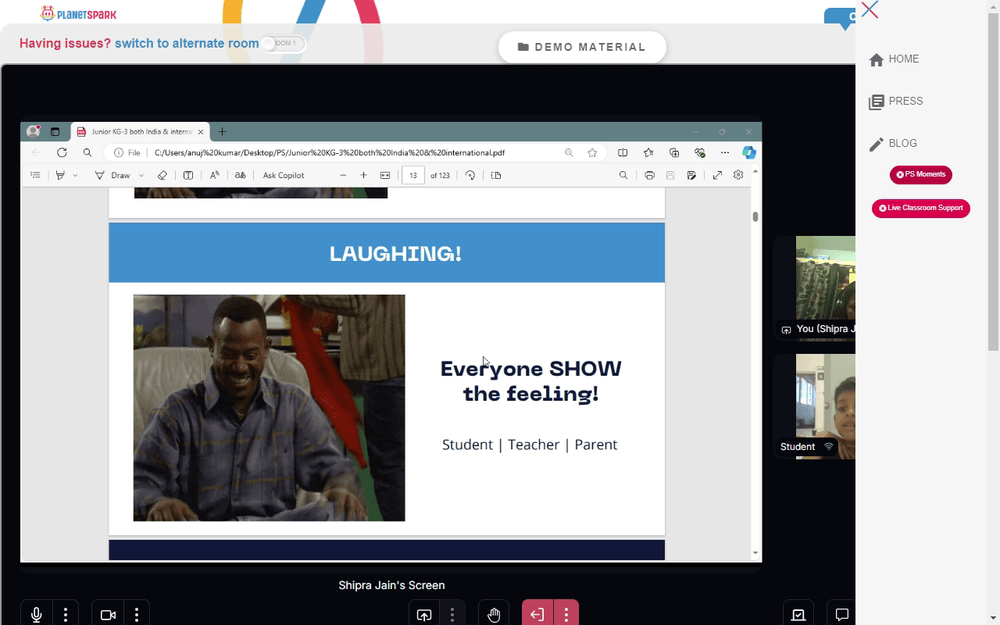Select PRESS in the side menu
This screenshot has height=625, width=1000.
pos(896,101)
